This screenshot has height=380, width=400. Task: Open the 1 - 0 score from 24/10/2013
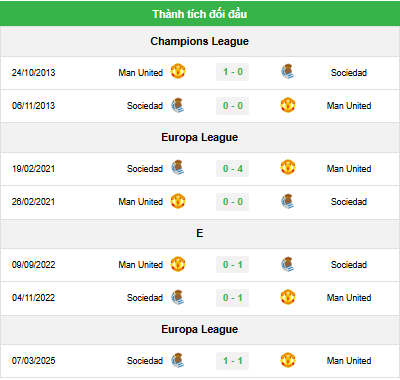(x=233, y=72)
